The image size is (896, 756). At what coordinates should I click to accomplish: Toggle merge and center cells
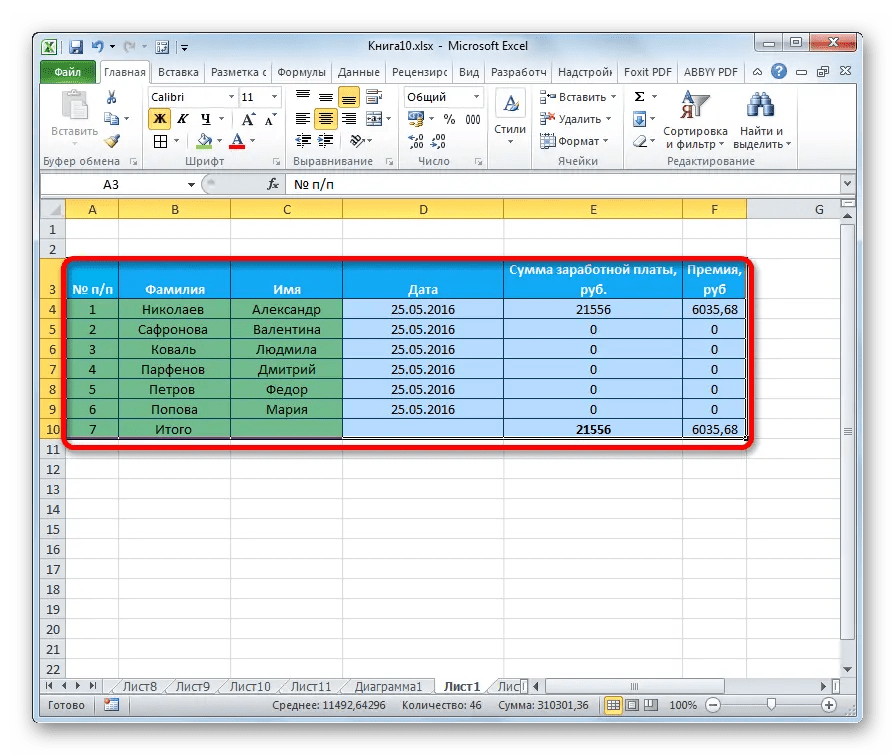click(x=373, y=120)
